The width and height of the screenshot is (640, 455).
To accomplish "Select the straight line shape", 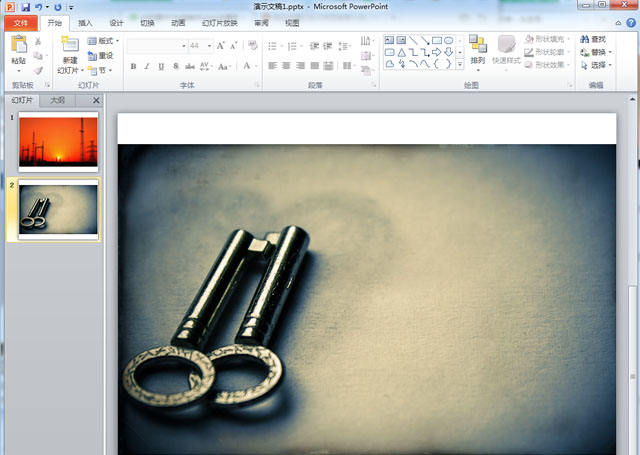I will tap(413, 40).
